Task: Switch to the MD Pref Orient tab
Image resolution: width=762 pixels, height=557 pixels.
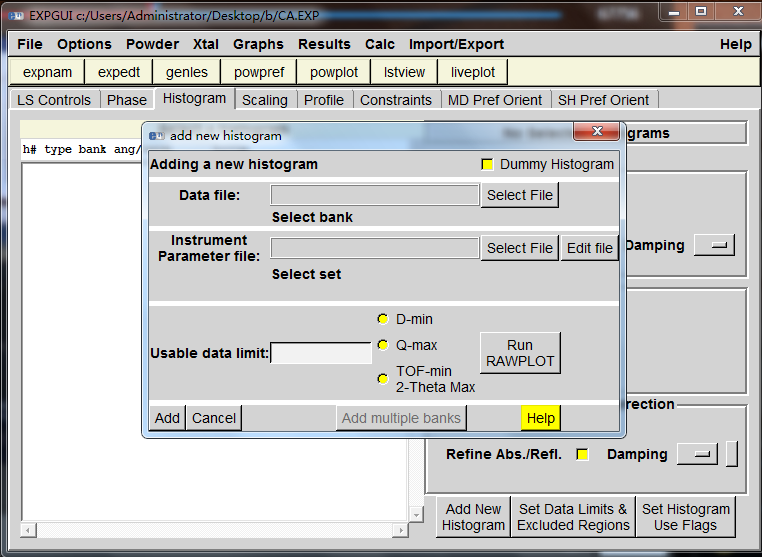Action: tap(495, 100)
